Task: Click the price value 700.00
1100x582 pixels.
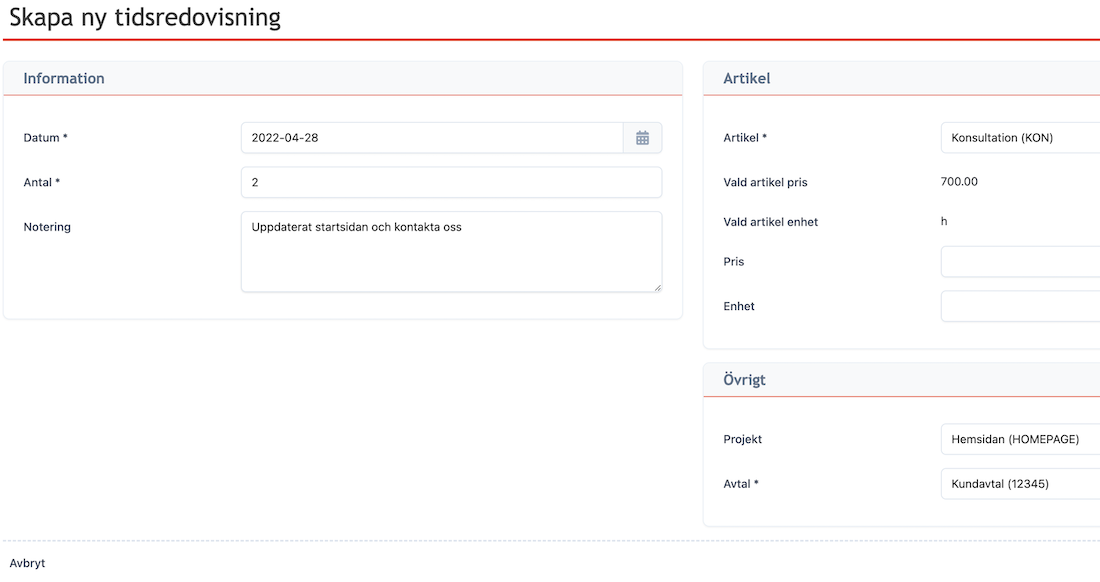Action: pyautogui.click(x=959, y=182)
